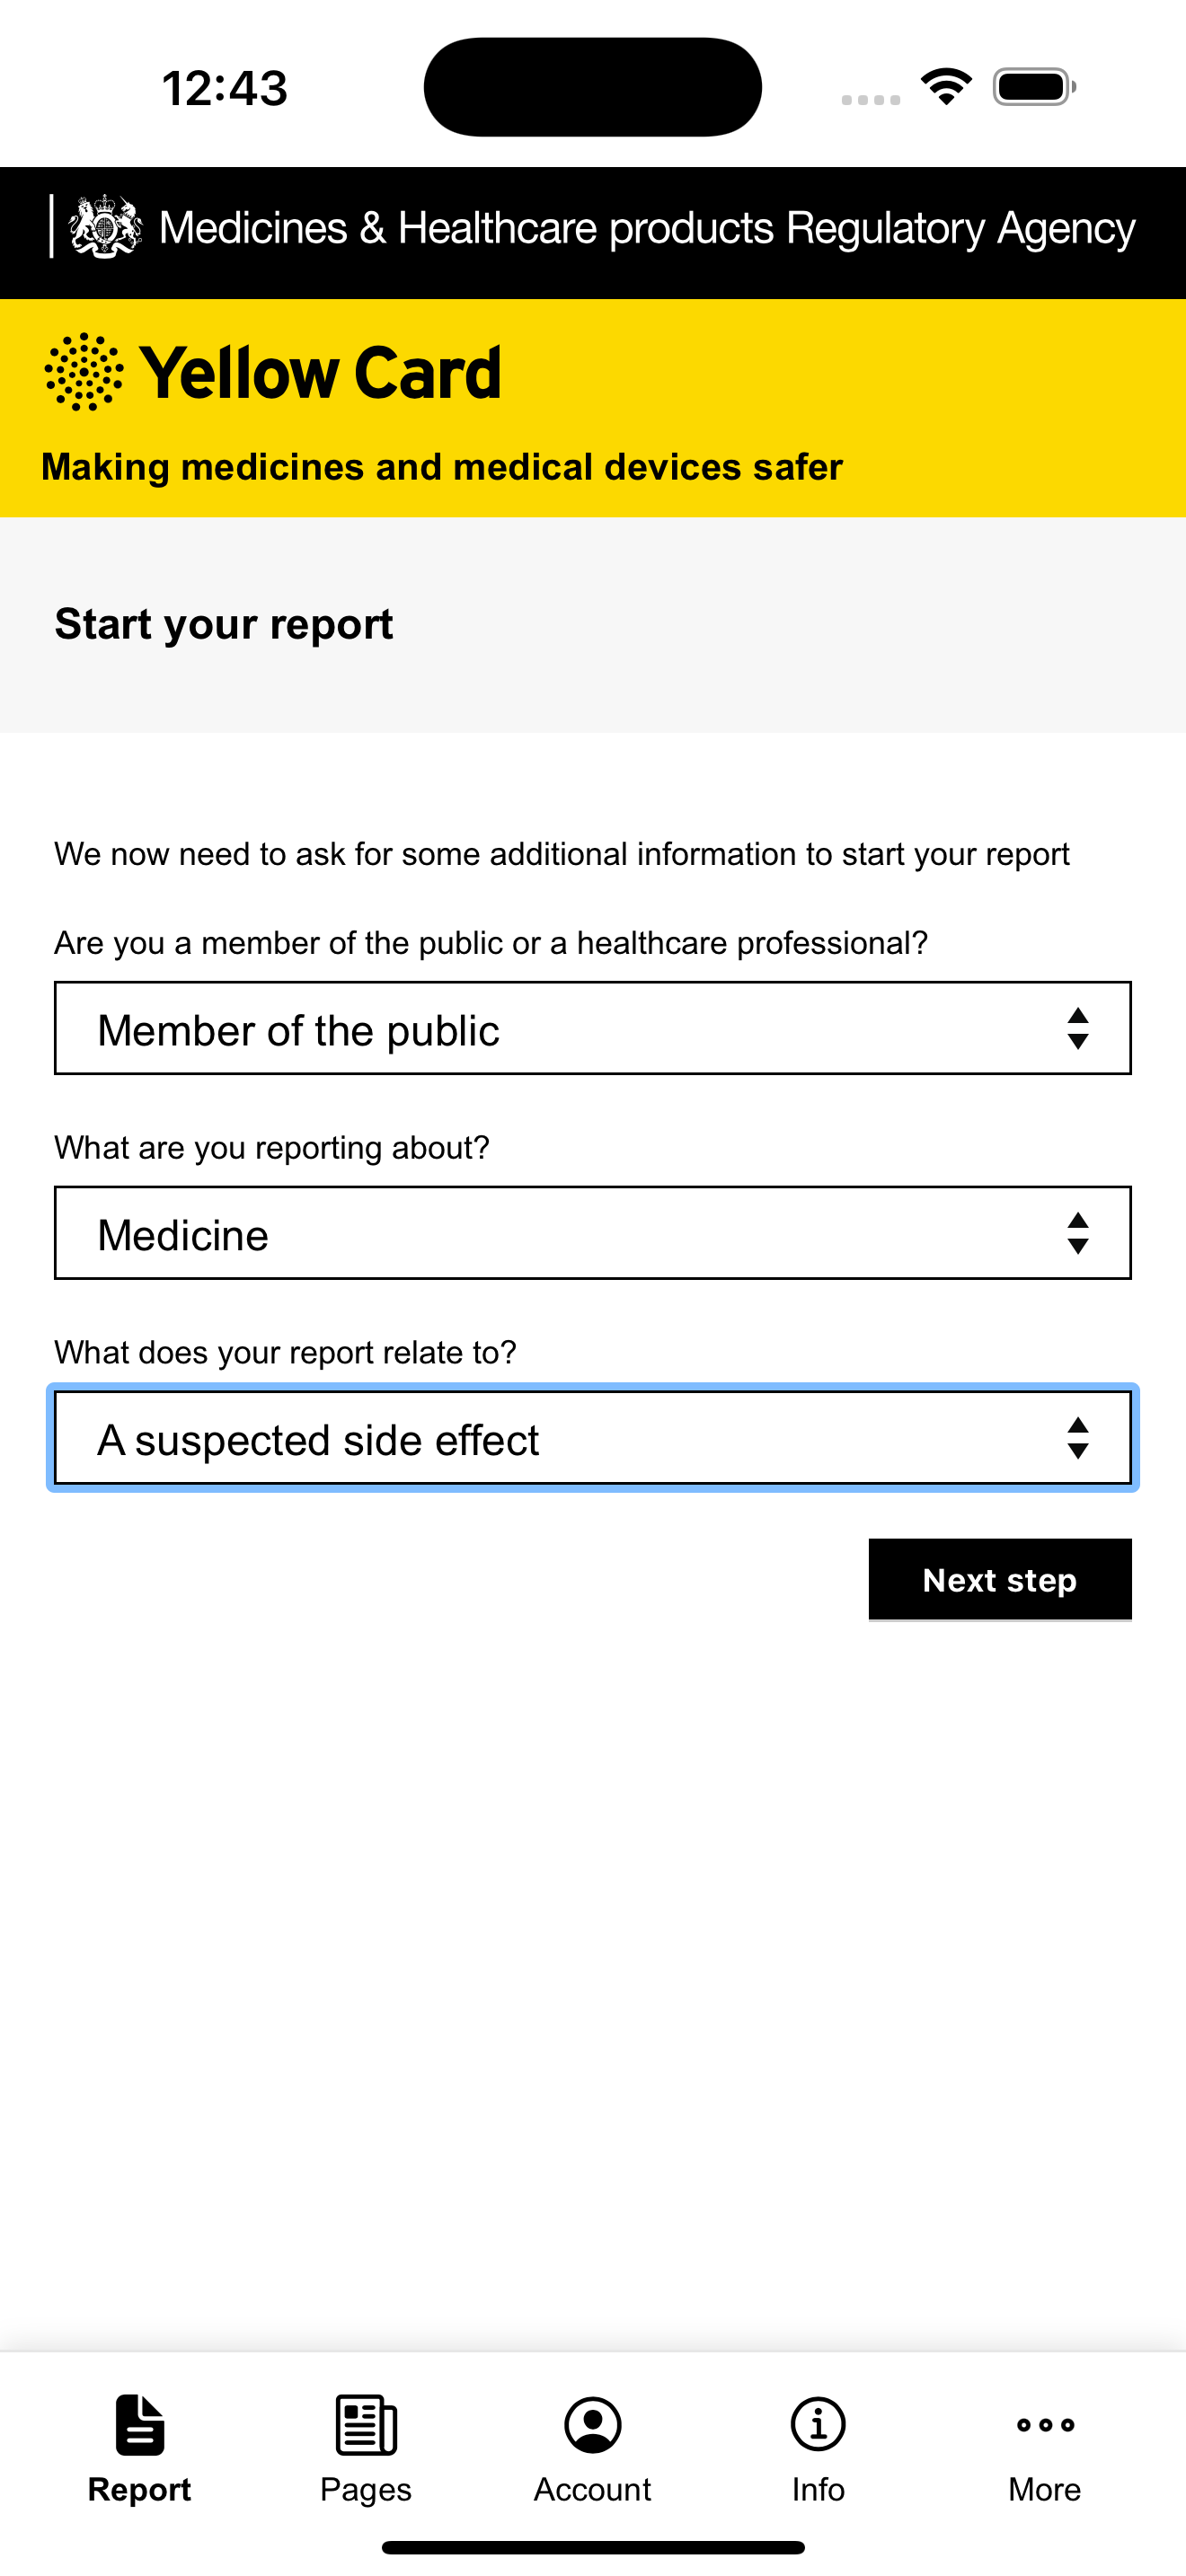Open the Pages newspaper icon
The width and height of the screenshot is (1186, 2576).
[366, 2425]
